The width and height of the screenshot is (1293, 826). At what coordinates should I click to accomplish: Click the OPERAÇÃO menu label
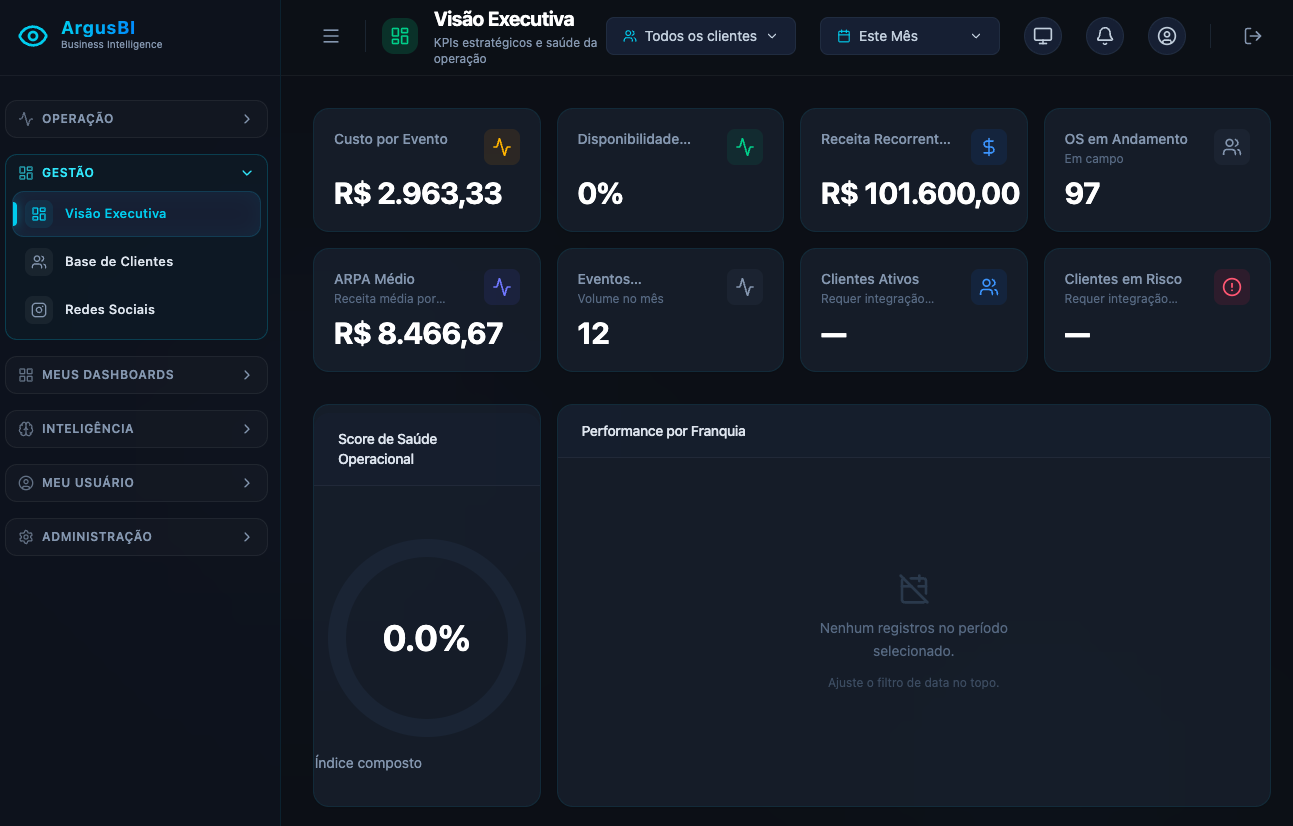coord(78,119)
